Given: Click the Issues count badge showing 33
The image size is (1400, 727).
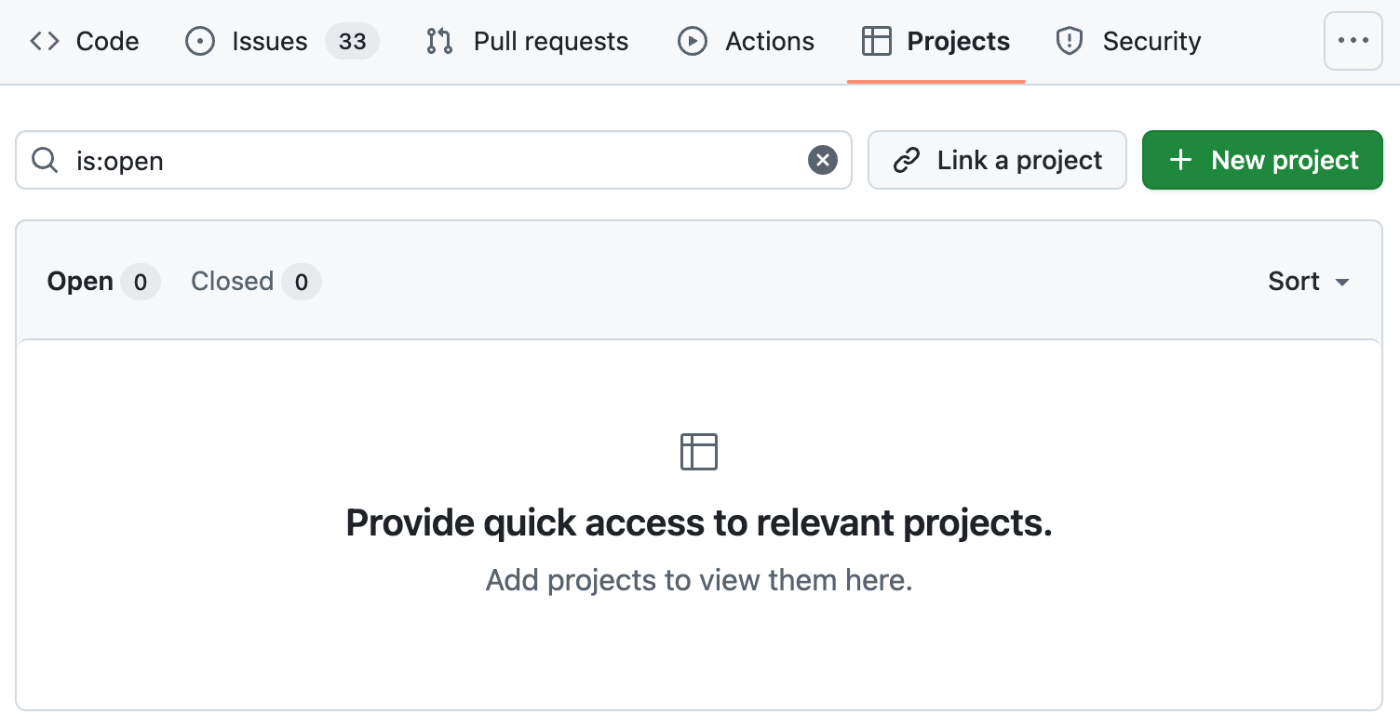Looking at the screenshot, I should coord(352,41).
